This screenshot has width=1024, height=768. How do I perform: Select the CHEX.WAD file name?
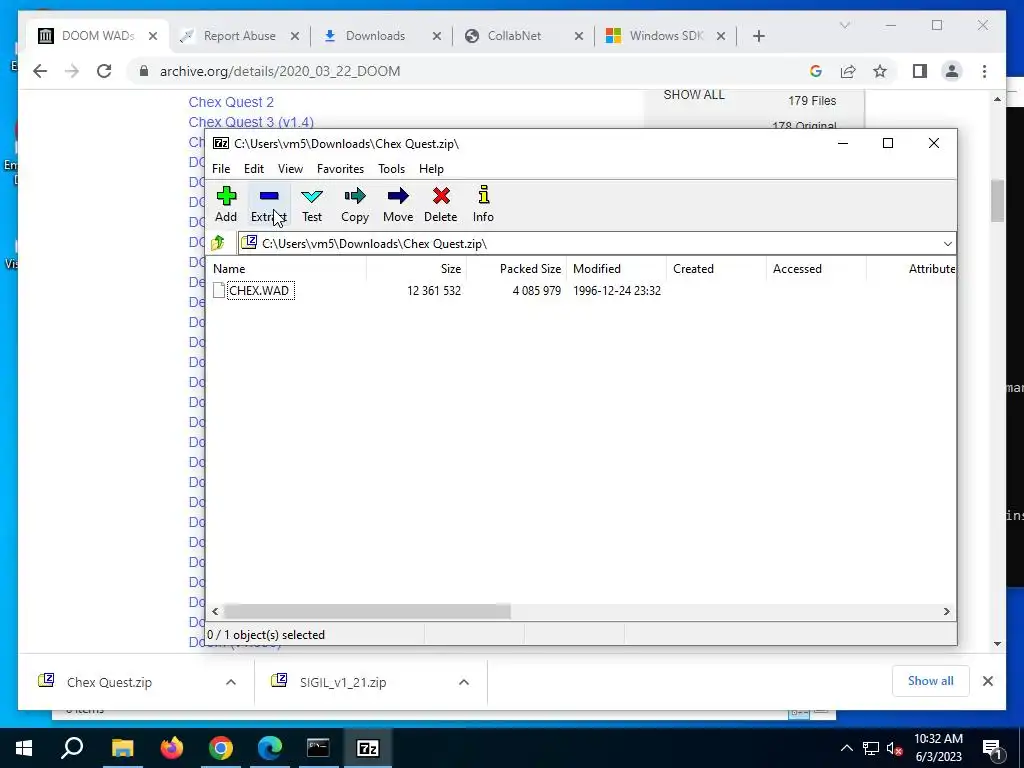tap(259, 291)
